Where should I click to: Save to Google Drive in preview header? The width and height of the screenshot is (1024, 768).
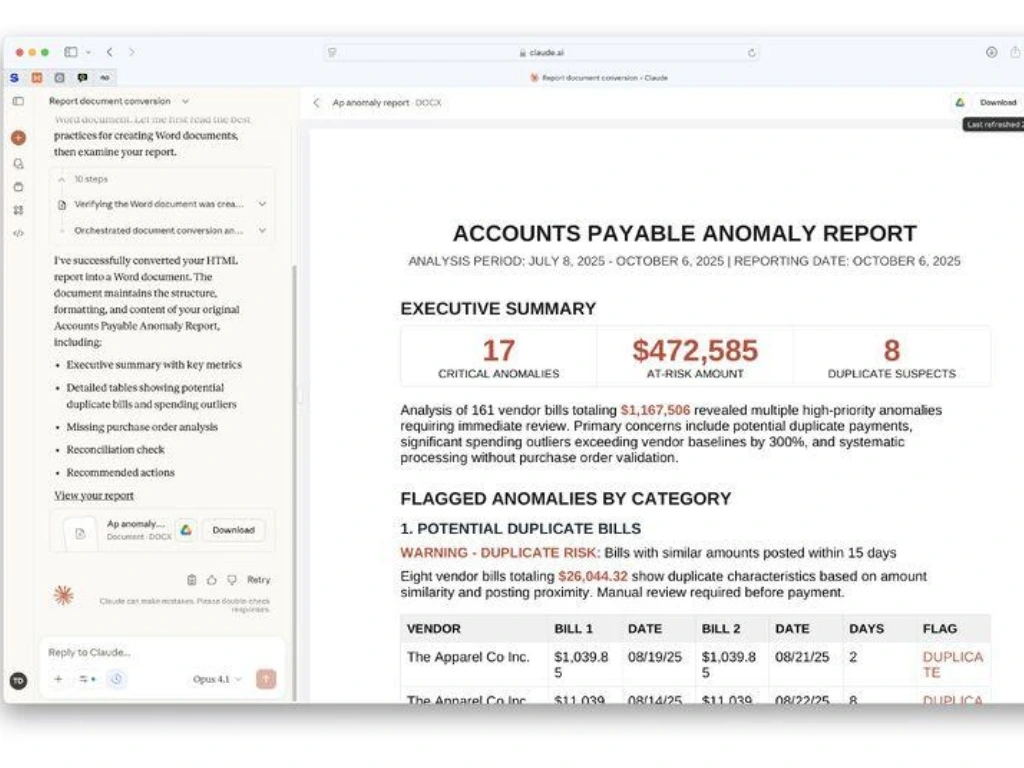click(x=960, y=103)
